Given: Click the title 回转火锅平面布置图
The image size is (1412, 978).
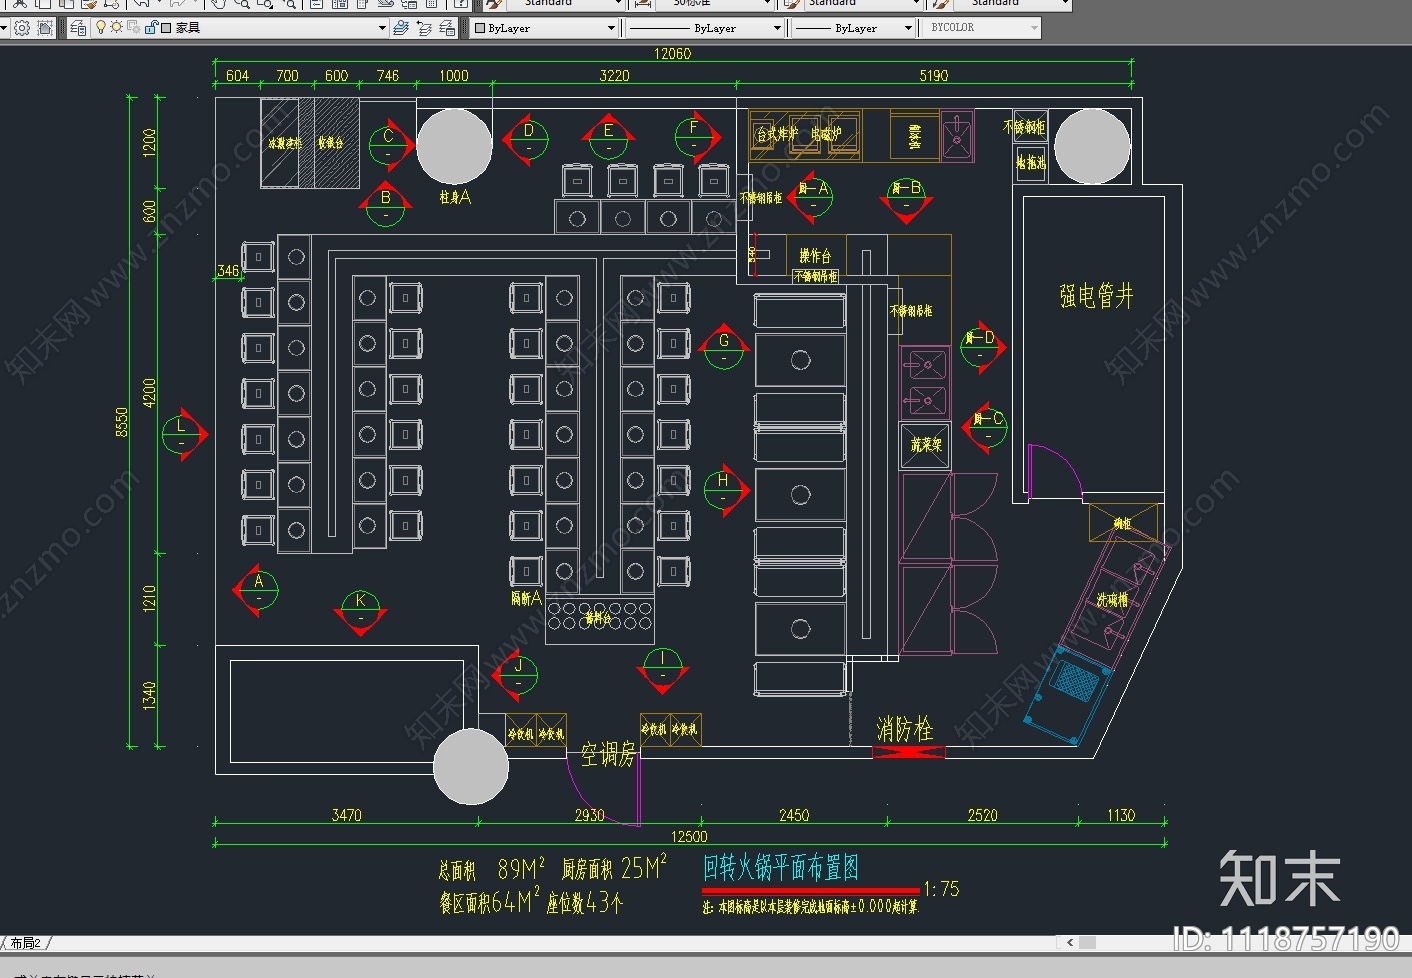Looking at the screenshot, I should click(x=781, y=867).
